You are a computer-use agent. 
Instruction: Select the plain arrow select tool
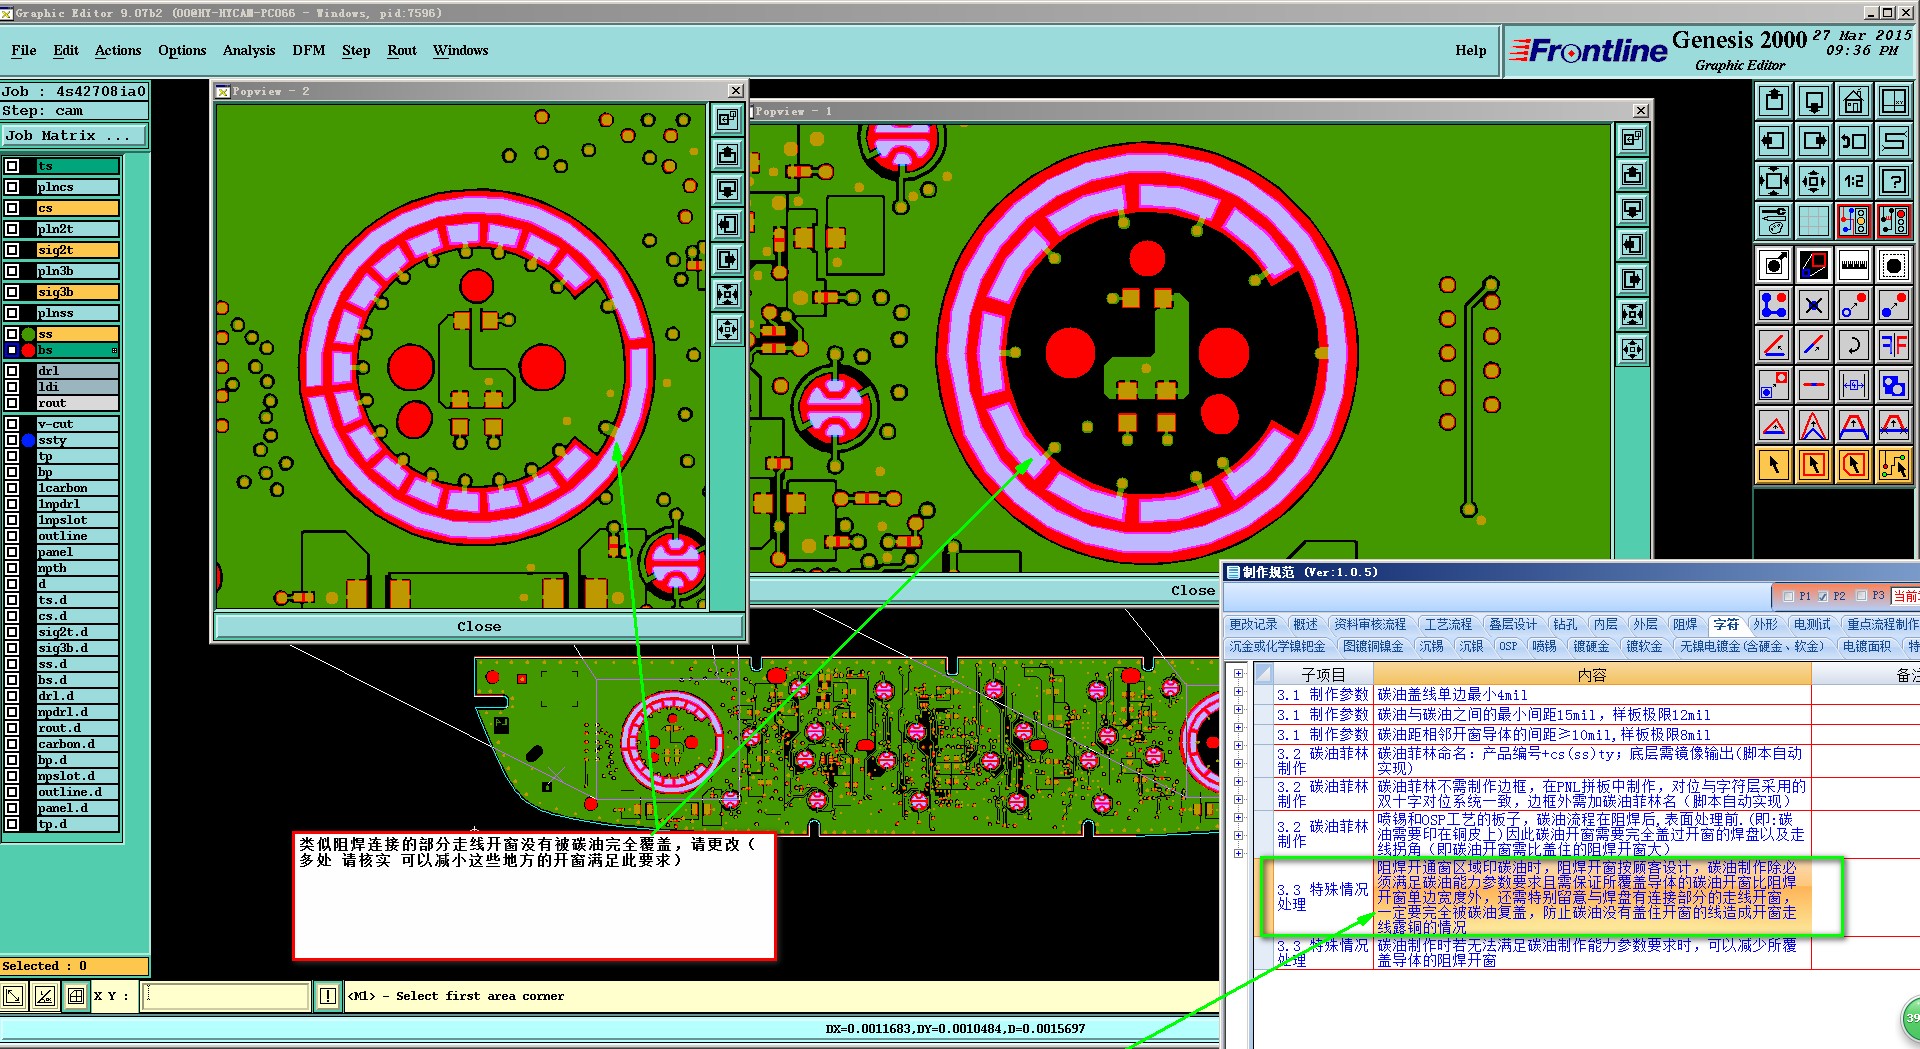1774,465
